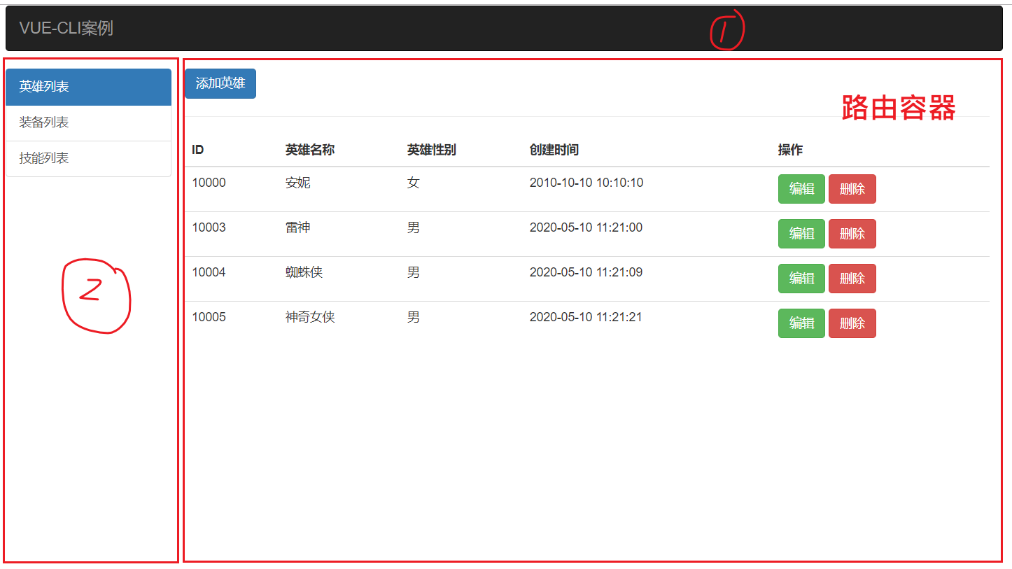Open 技能列表 in the sidebar
Image resolution: width=1012 pixels, height=569 pixels.
pos(88,158)
